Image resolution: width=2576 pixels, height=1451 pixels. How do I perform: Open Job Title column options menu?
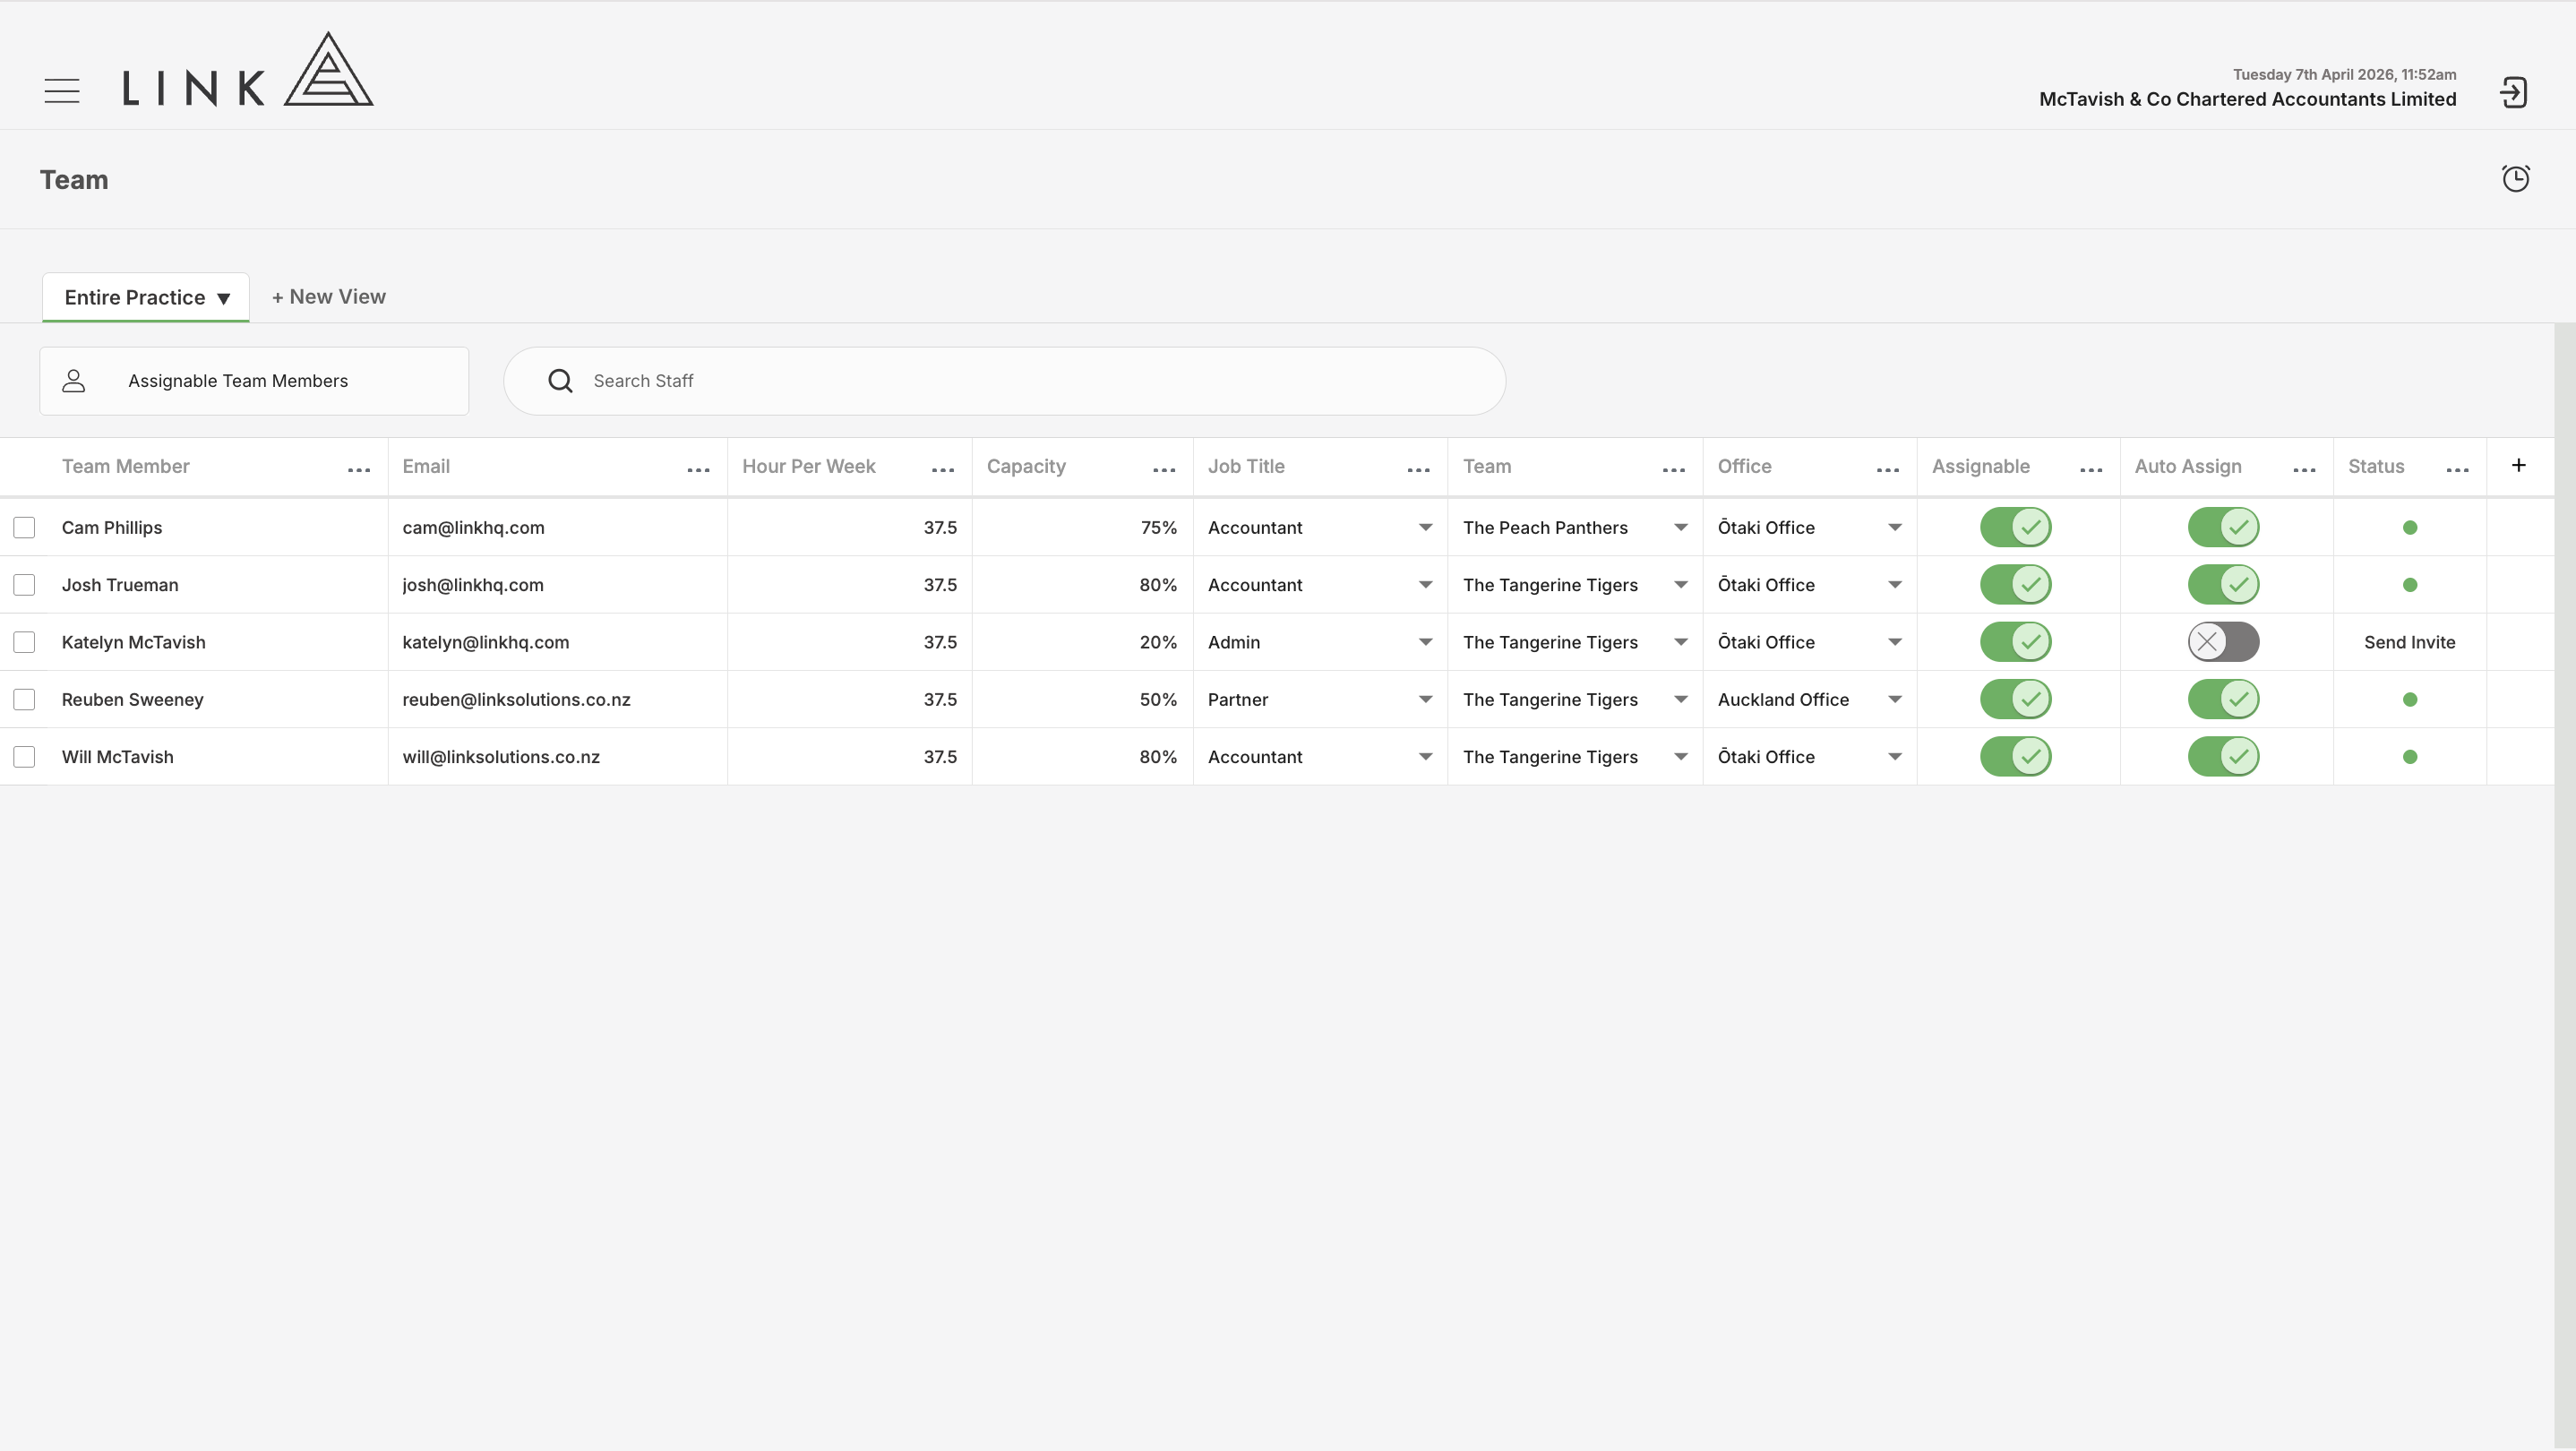(x=1418, y=469)
